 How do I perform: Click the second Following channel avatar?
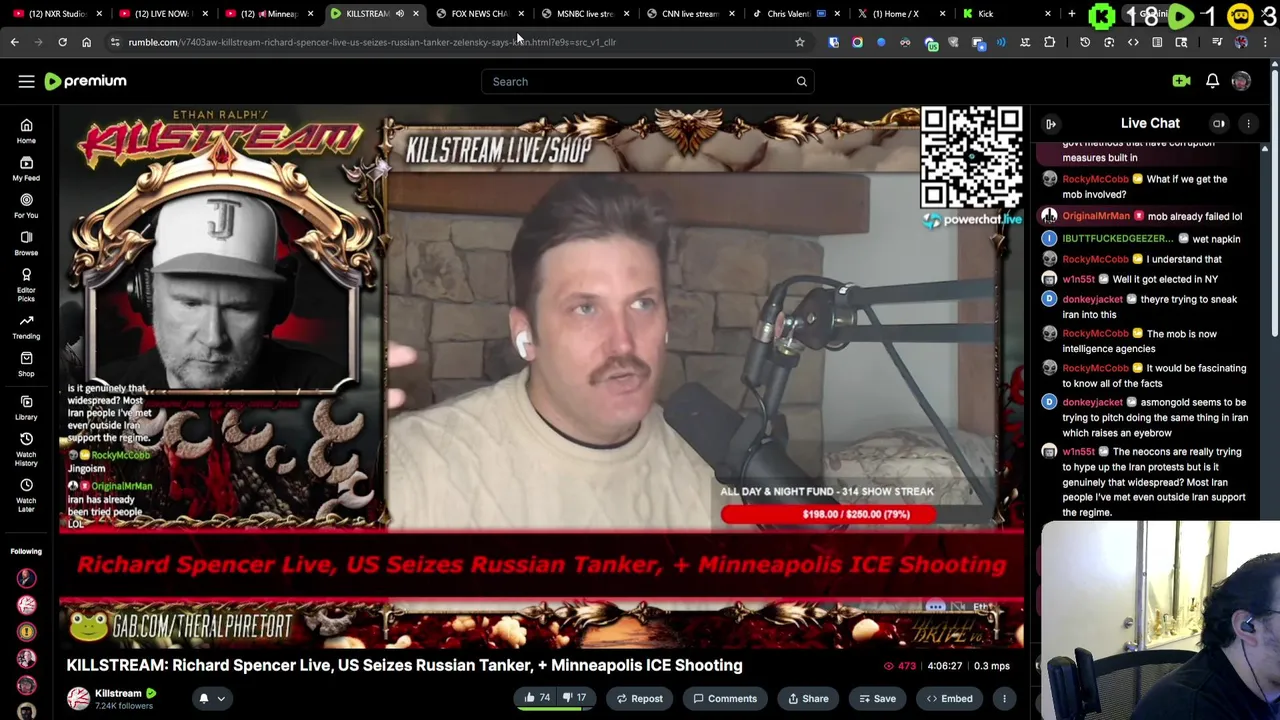tap(26, 605)
